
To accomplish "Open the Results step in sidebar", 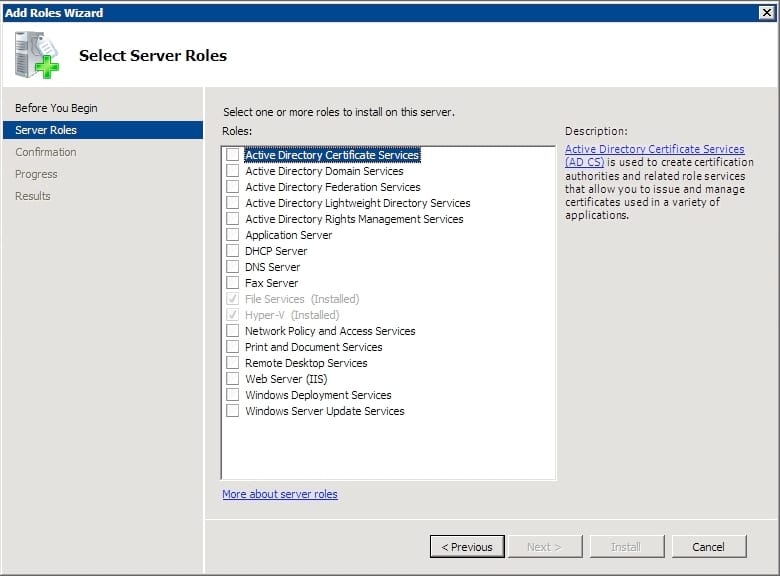I will click(33, 196).
